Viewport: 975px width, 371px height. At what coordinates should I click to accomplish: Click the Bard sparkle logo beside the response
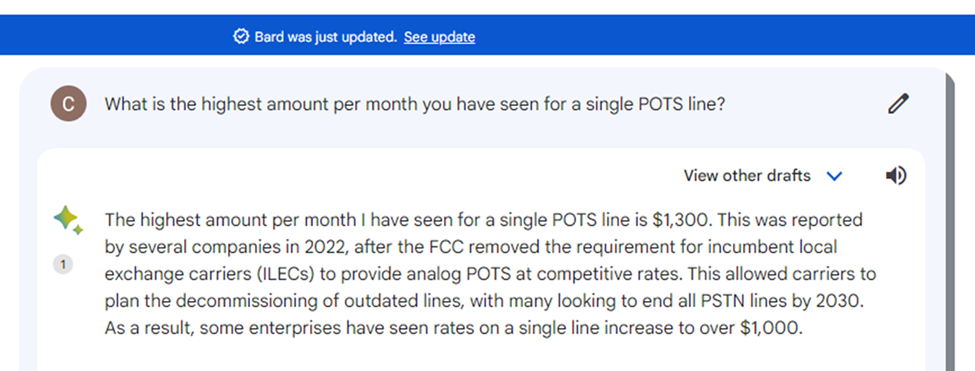tap(68, 221)
